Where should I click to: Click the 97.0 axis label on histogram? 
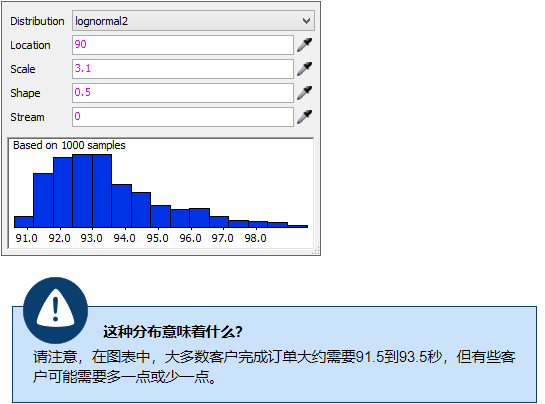click(x=222, y=239)
